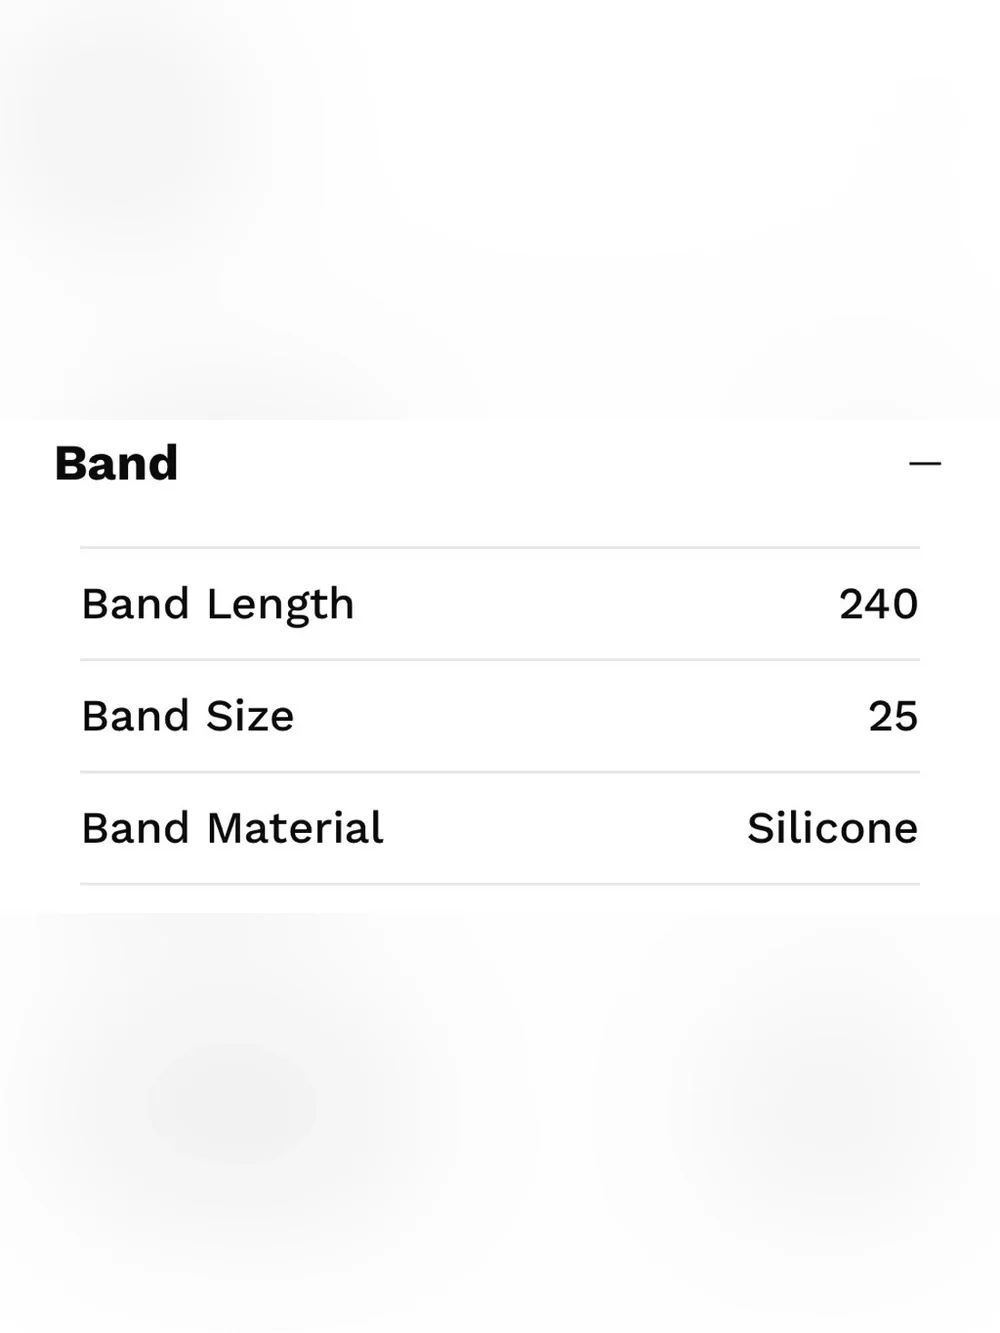Click the letter S of Silicone
Image resolution: width=1000 pixels, height=1333 pixels.
coord(761,828)
